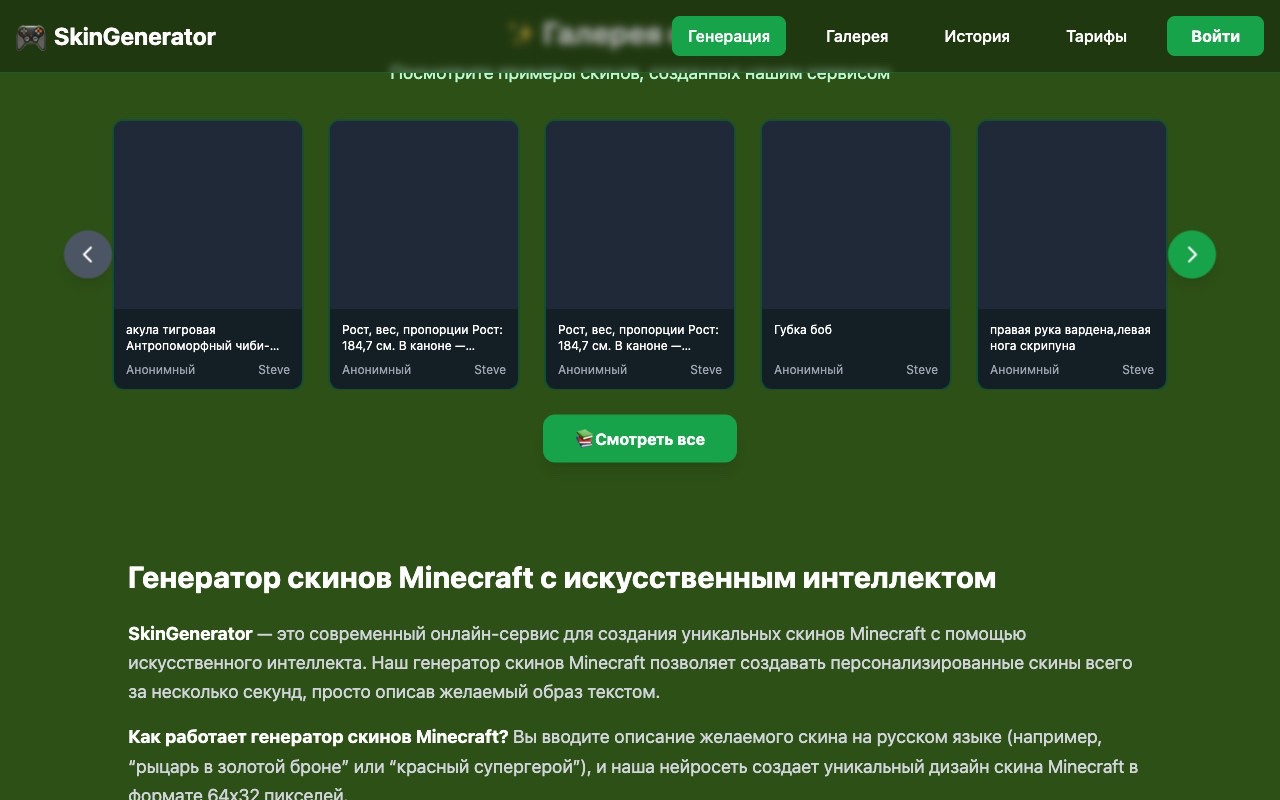
Task: Open the правая рука вардена skin thumbnail
Action: 1072,215
